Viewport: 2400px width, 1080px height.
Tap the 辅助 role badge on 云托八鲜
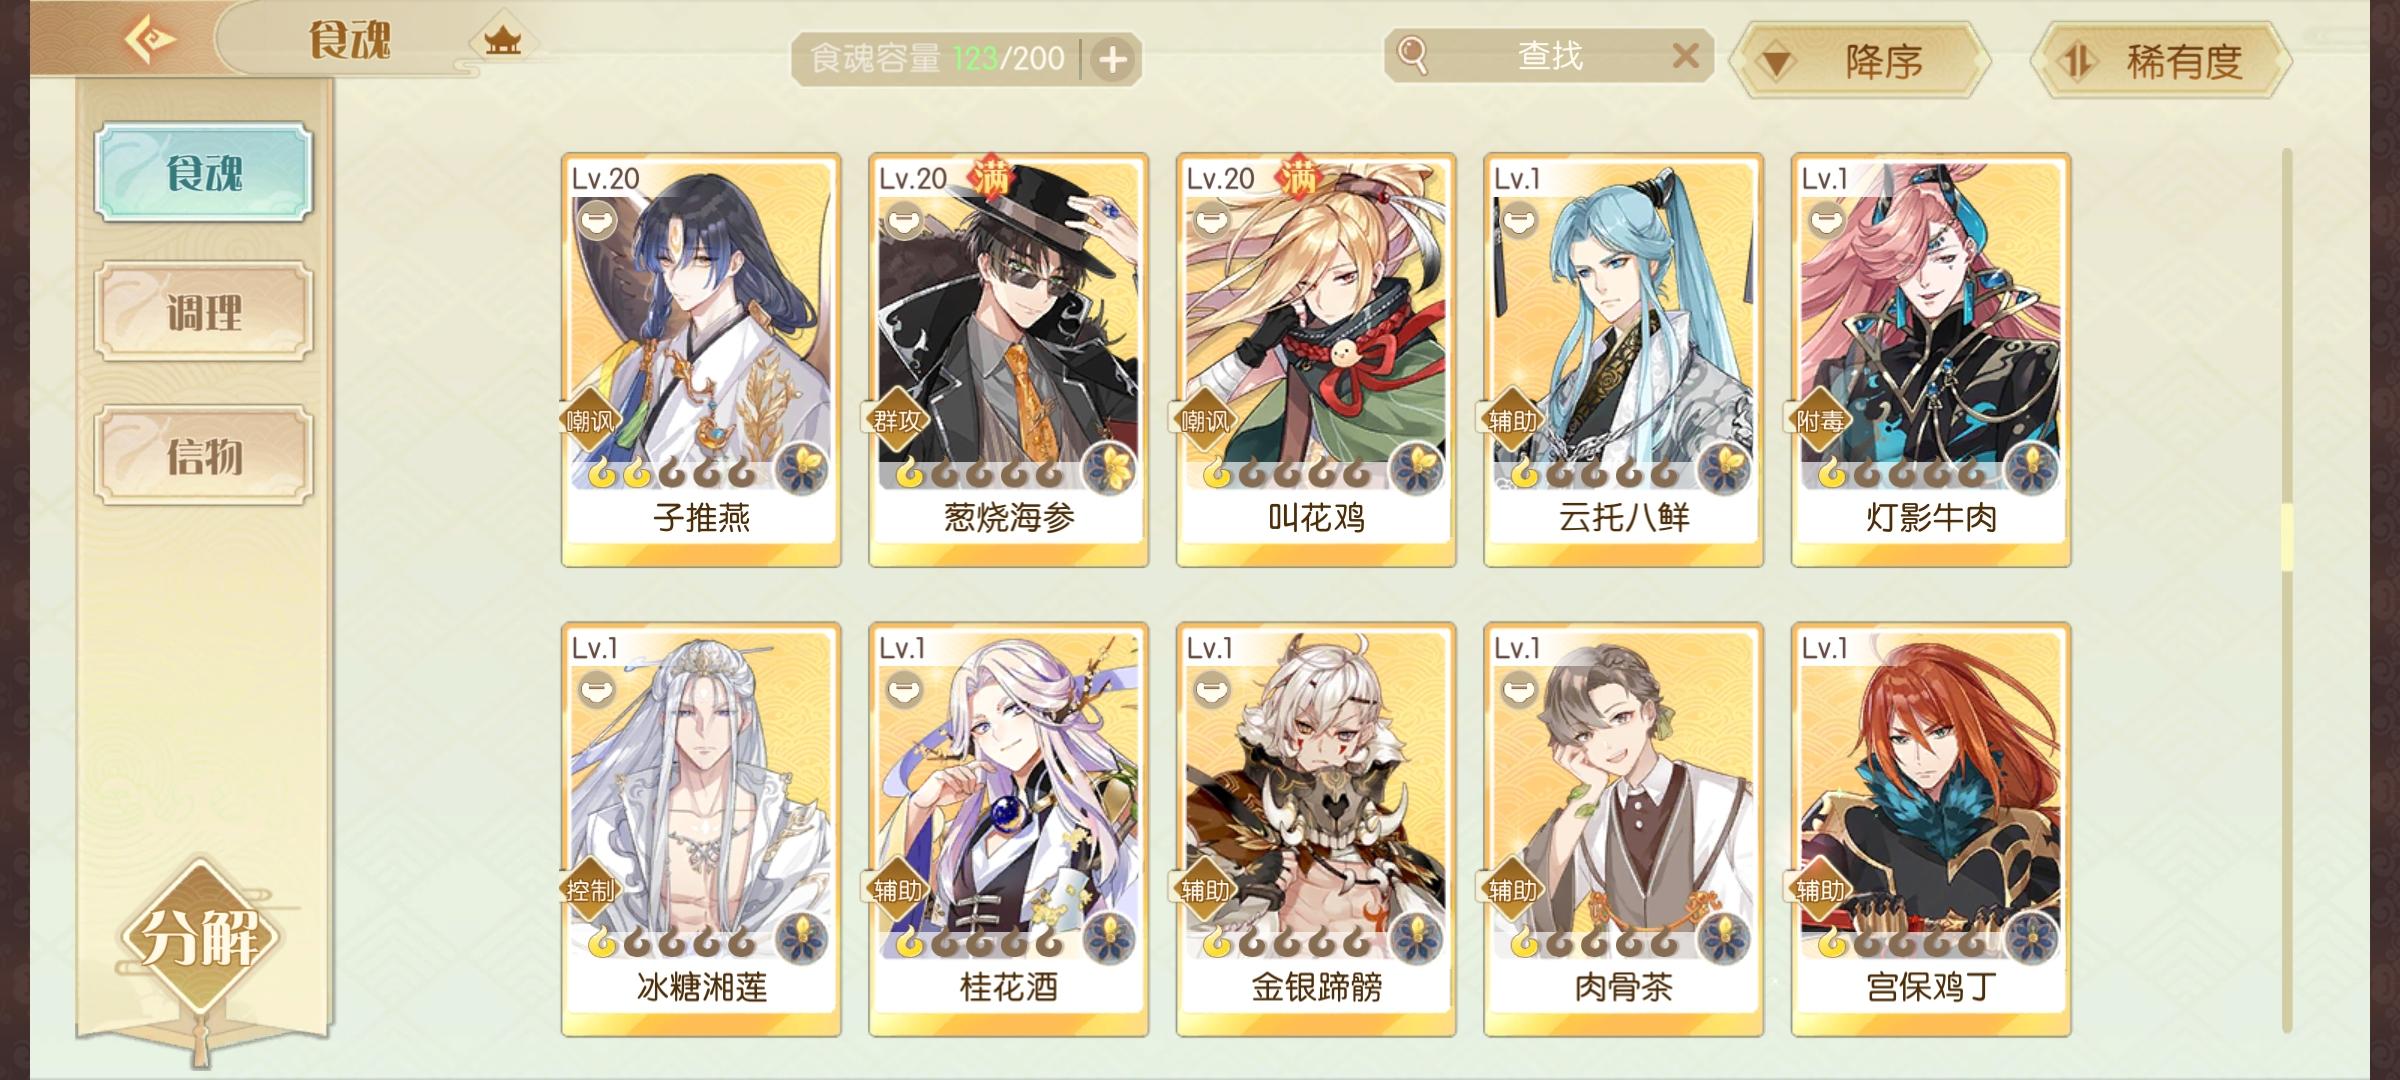[x=1512, y=421]
